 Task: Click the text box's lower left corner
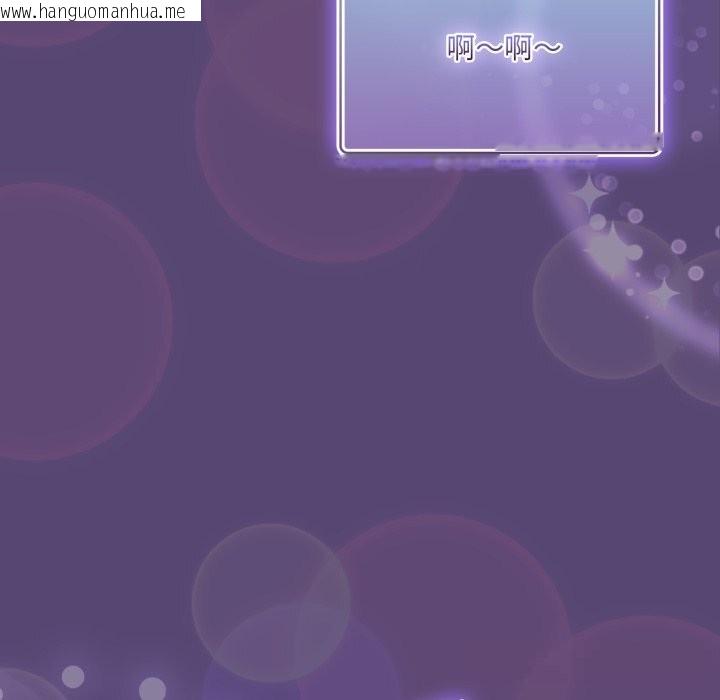(343, 151)
